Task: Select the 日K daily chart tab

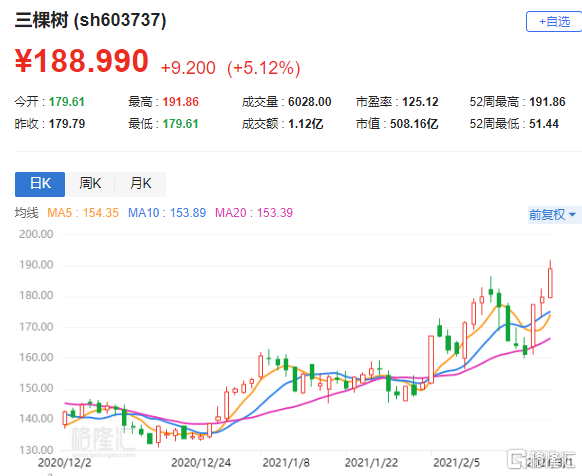Action: coord(40,184)
